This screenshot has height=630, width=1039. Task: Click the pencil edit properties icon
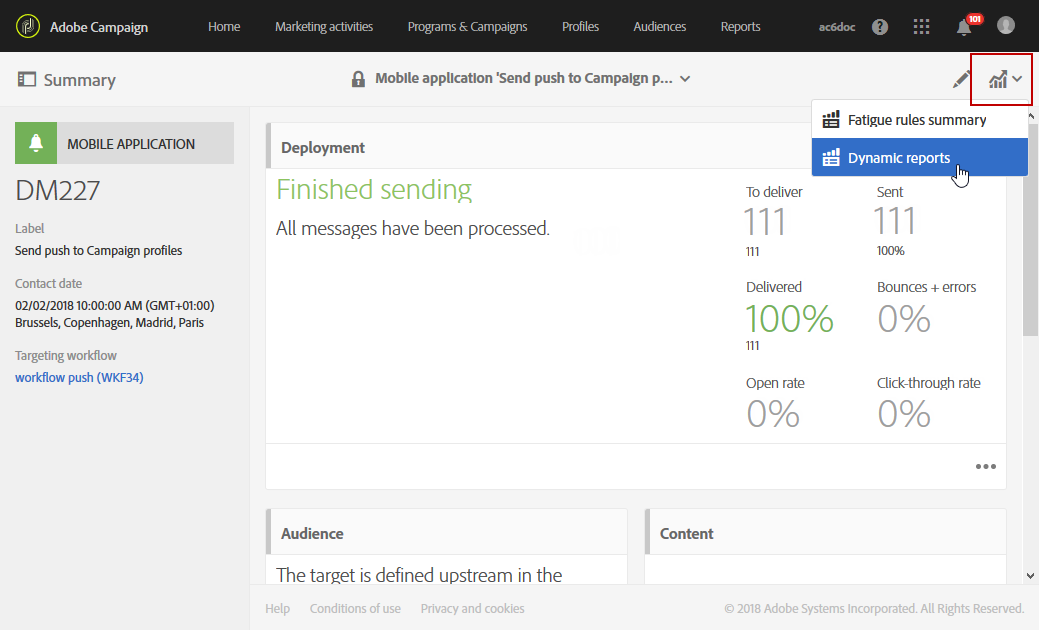click(961, 79)
